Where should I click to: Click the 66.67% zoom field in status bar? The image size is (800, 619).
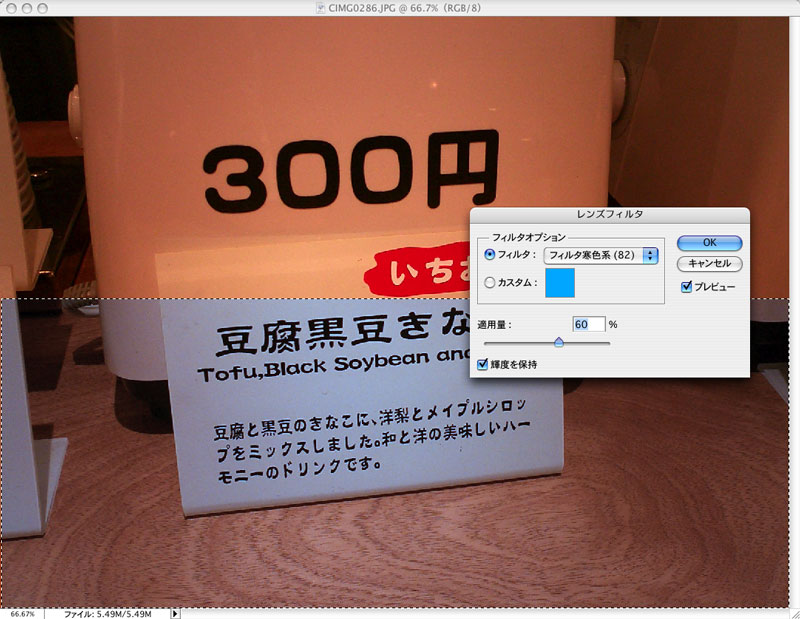[22, 613]
